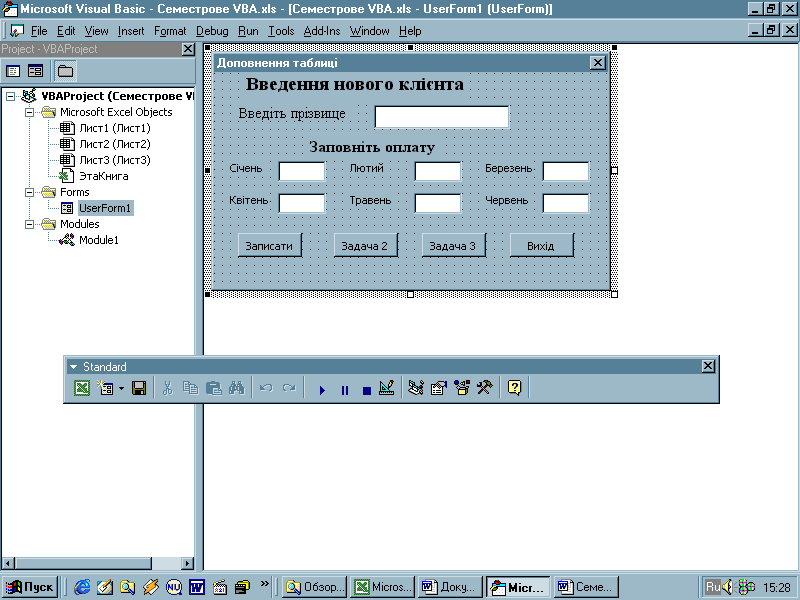
Task: Click the Вихід button
Action: pos(541,245)
